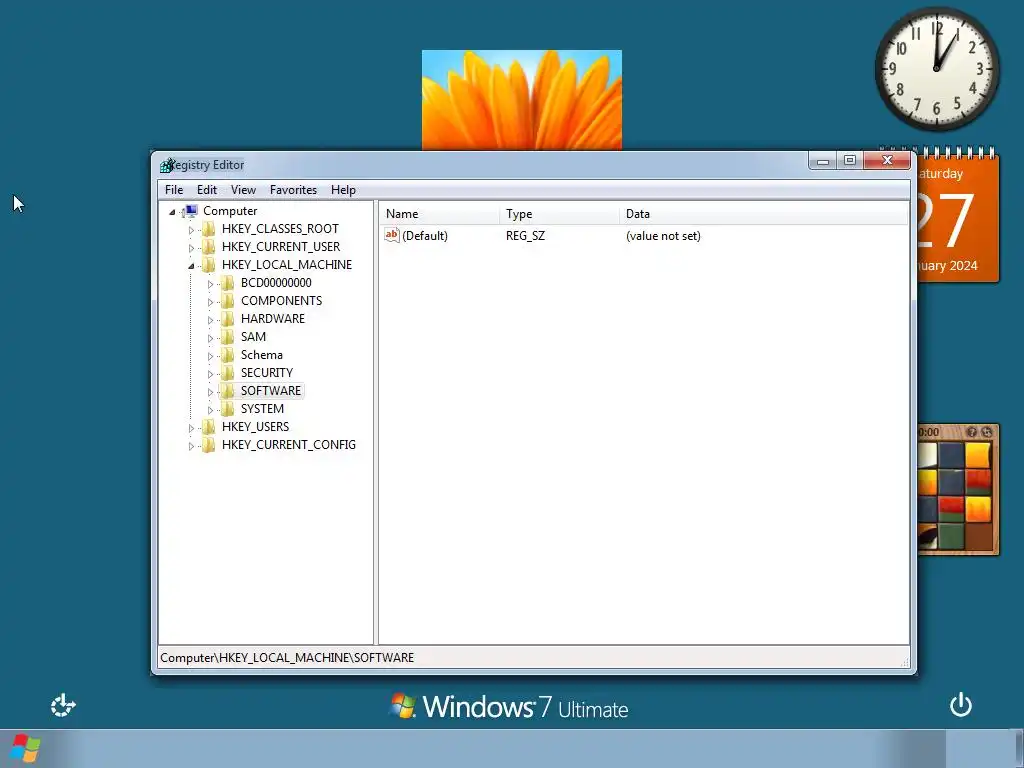Click the orange flower slideshow picture
Image resolution: width=1024 pixels, height=768 pixels.
point(522,100)
